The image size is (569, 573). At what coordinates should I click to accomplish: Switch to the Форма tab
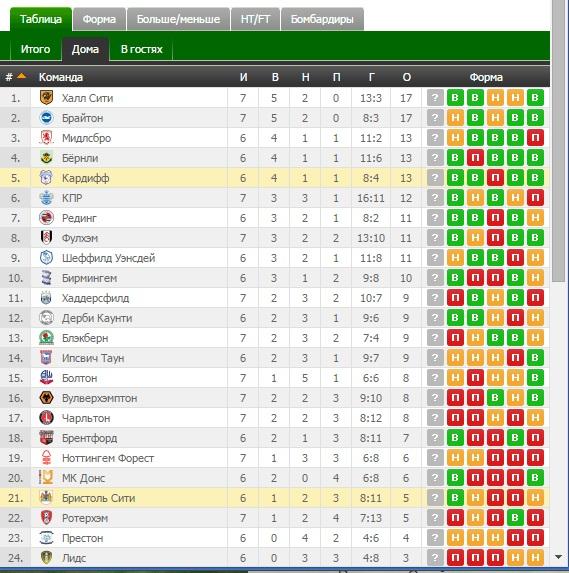pyautogui.click(x=99, y=19)
